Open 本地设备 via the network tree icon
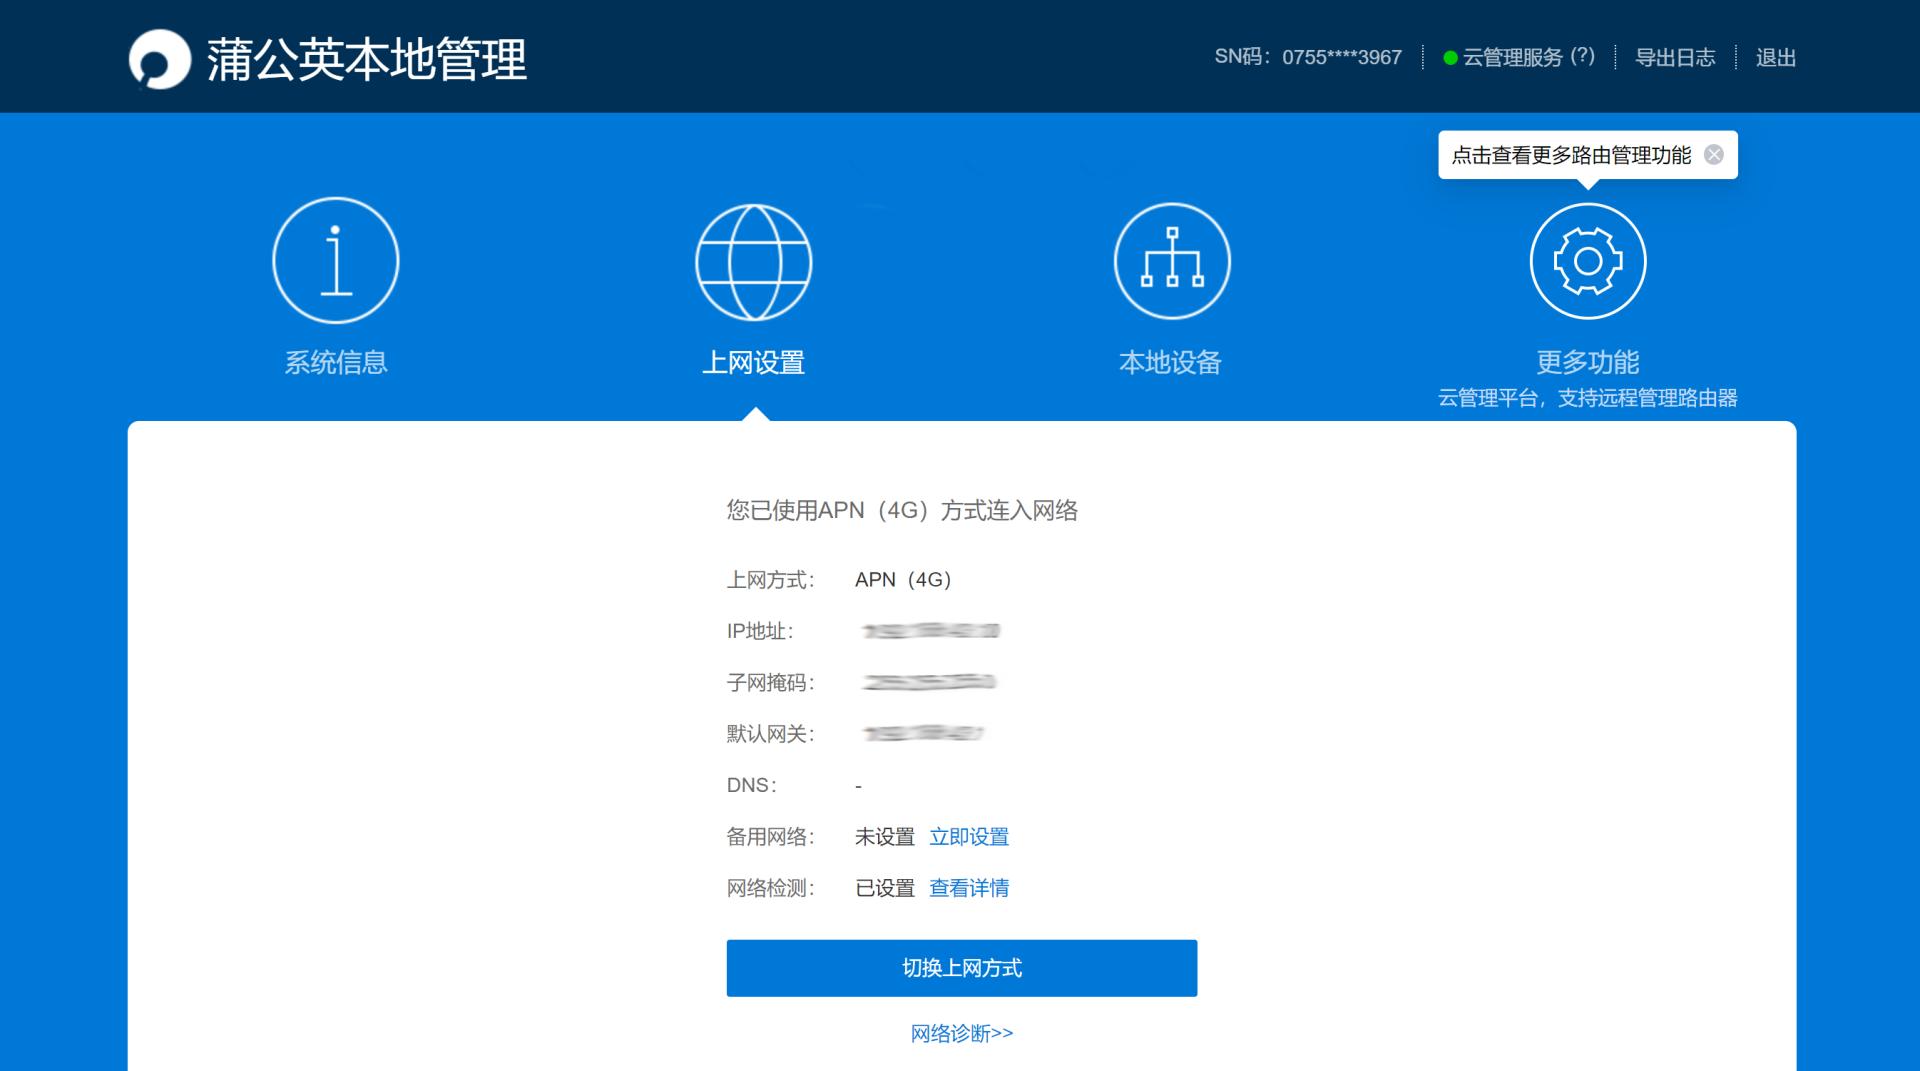Screen dimensions: 1920x1071 click(x=1172, y=259)
